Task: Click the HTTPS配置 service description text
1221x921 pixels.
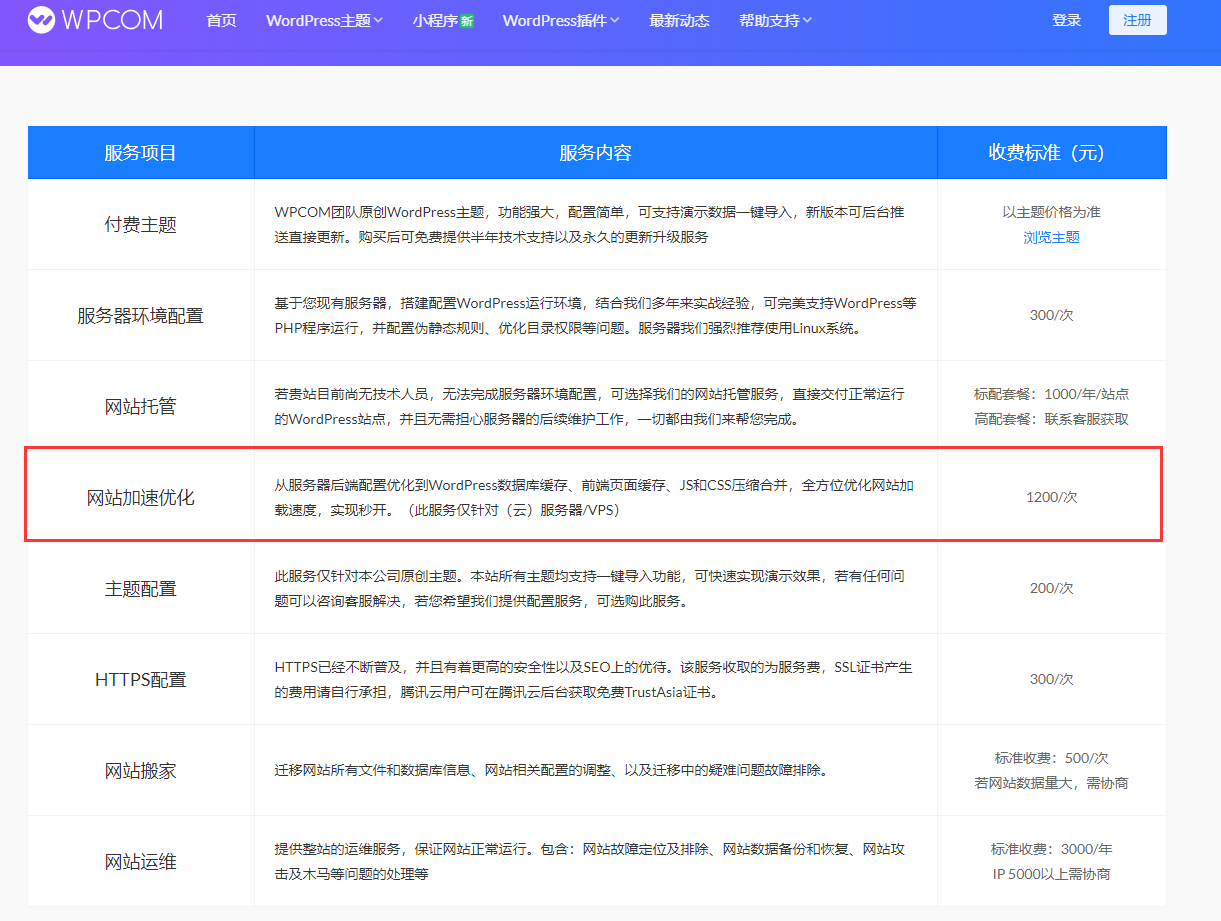Action: tap(593, 680)
